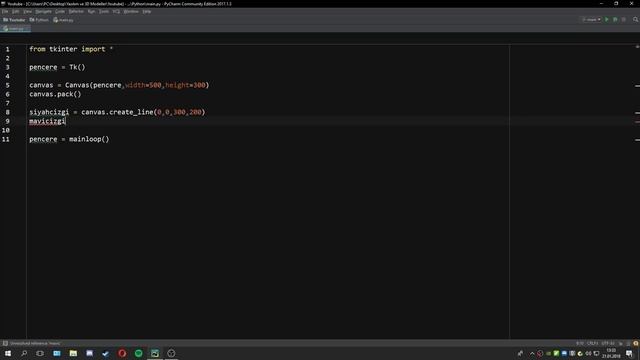Open the Refactor menu

[76, 11]
